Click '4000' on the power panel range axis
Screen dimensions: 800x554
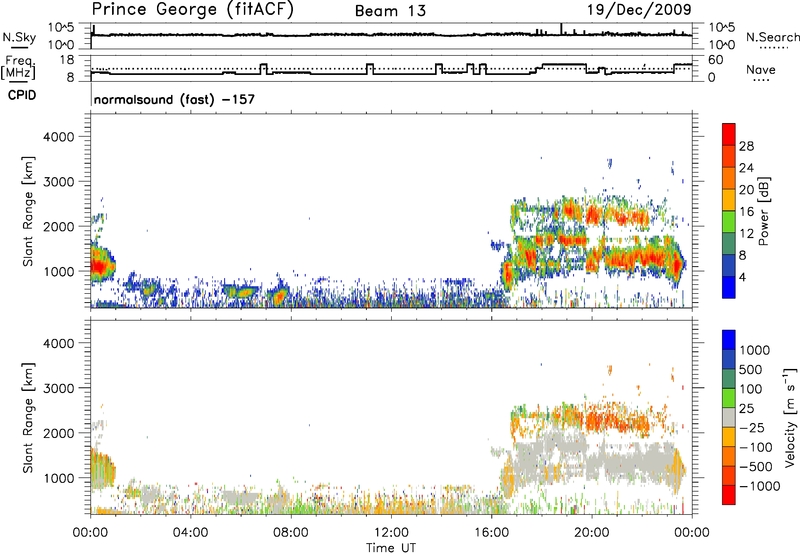[x=59, y=137]
